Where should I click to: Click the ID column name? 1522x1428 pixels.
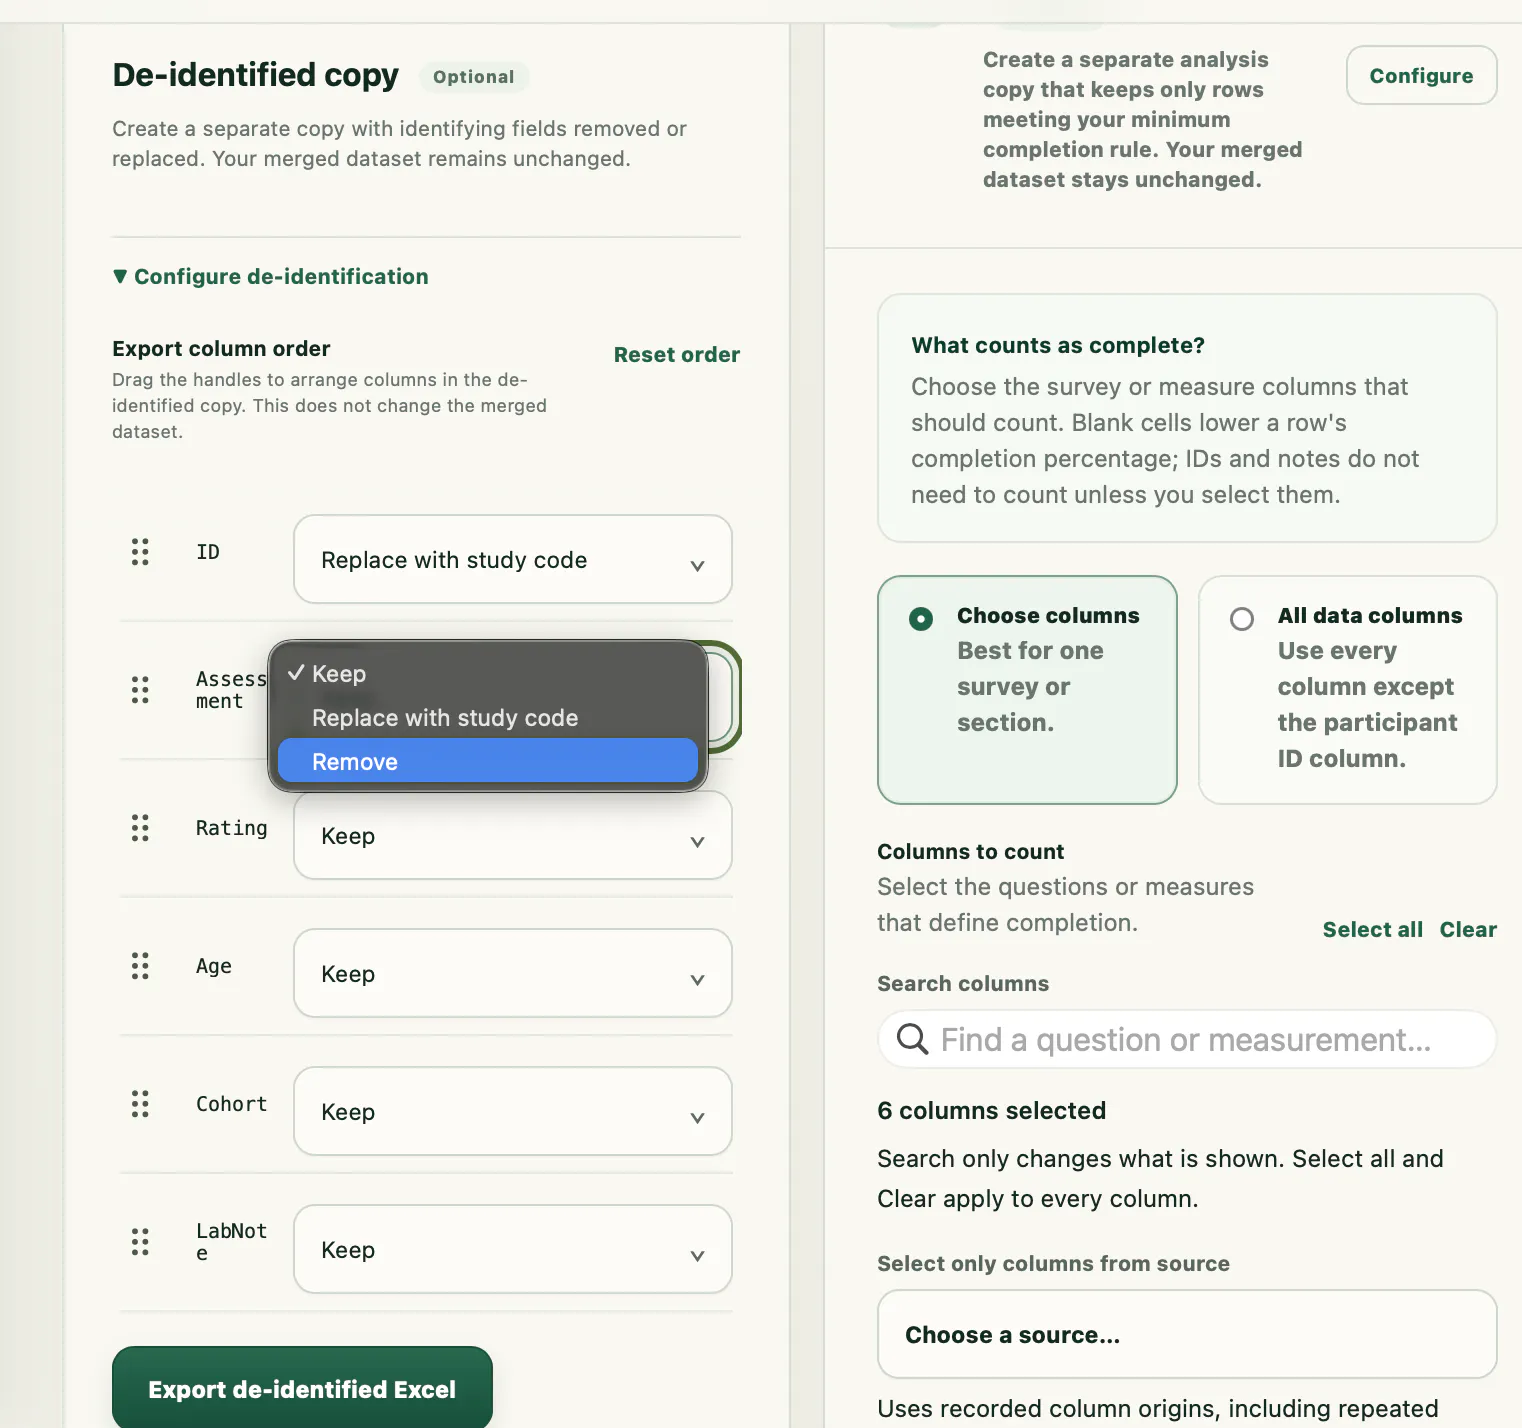click(208, 552)
